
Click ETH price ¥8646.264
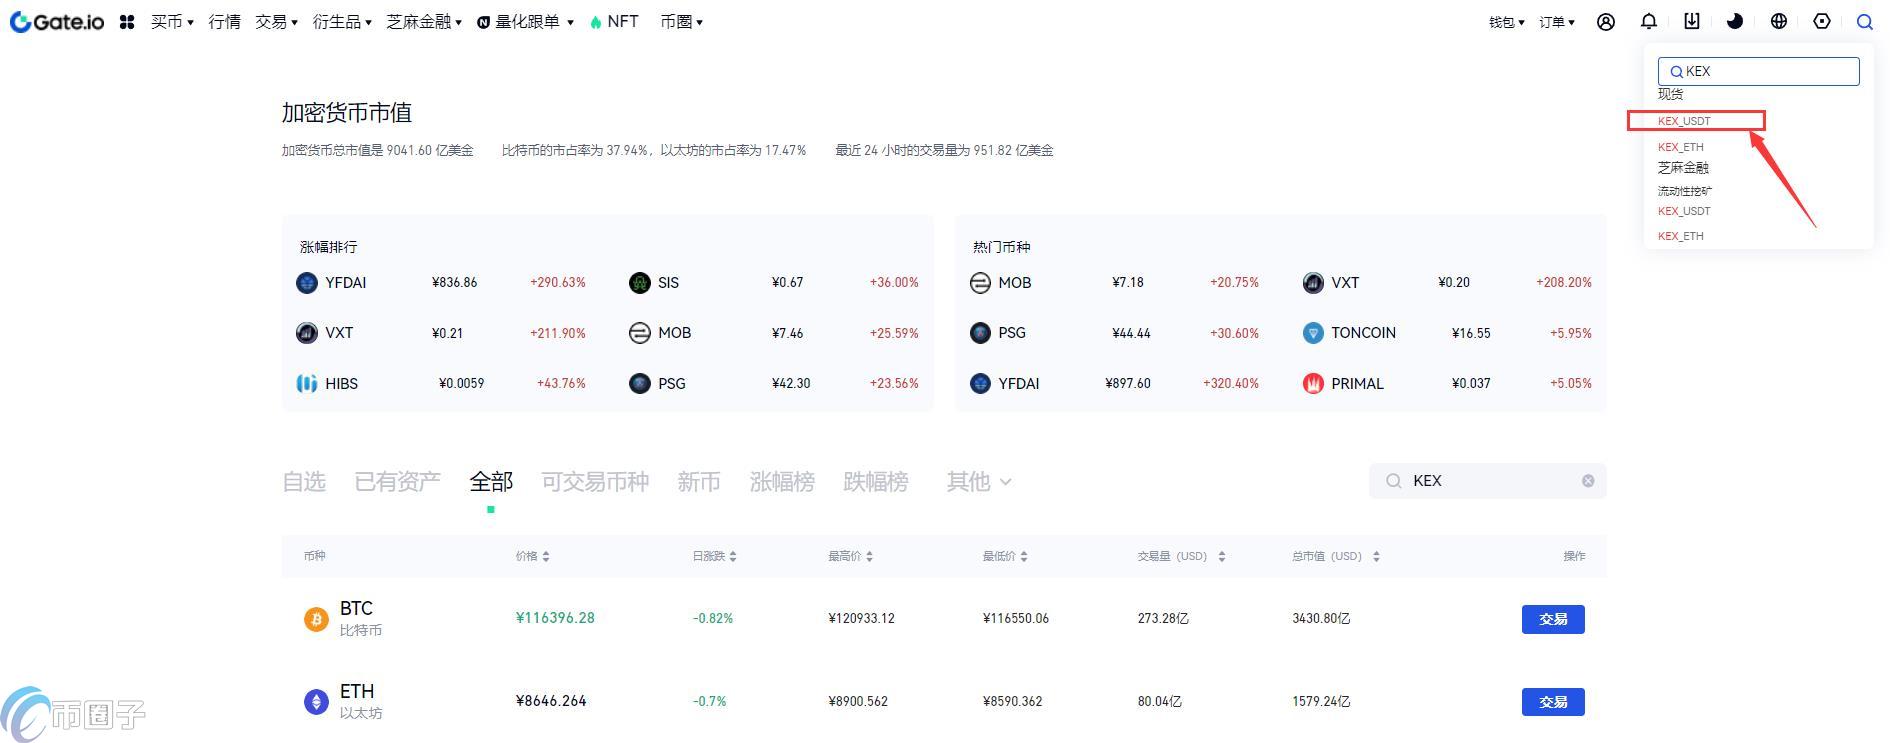pos(551,701)
